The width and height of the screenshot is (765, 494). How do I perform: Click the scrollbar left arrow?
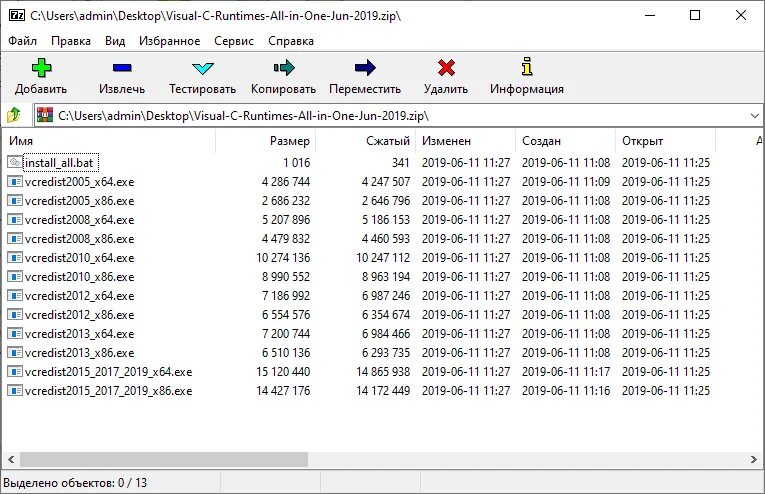pyautogui.click(x=11, y=459)
